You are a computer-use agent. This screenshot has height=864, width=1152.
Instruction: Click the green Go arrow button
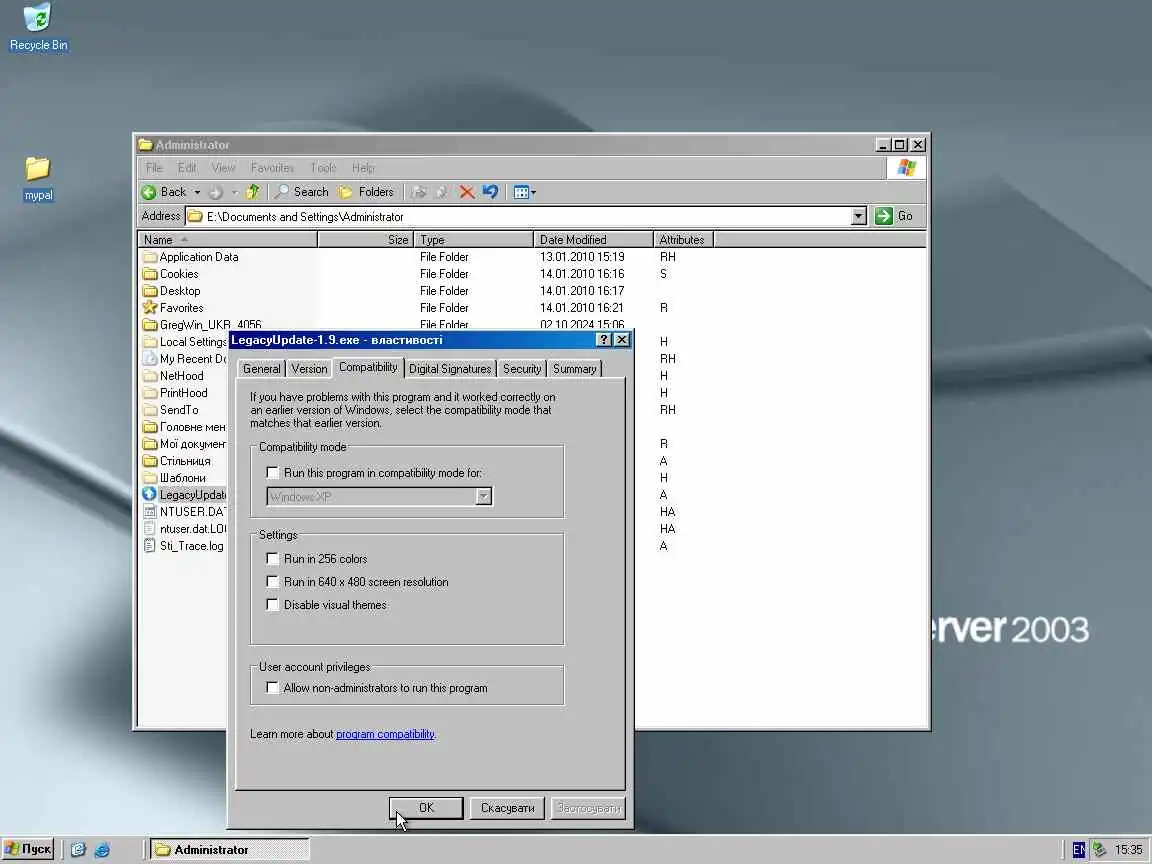click(x=884, y=216)
